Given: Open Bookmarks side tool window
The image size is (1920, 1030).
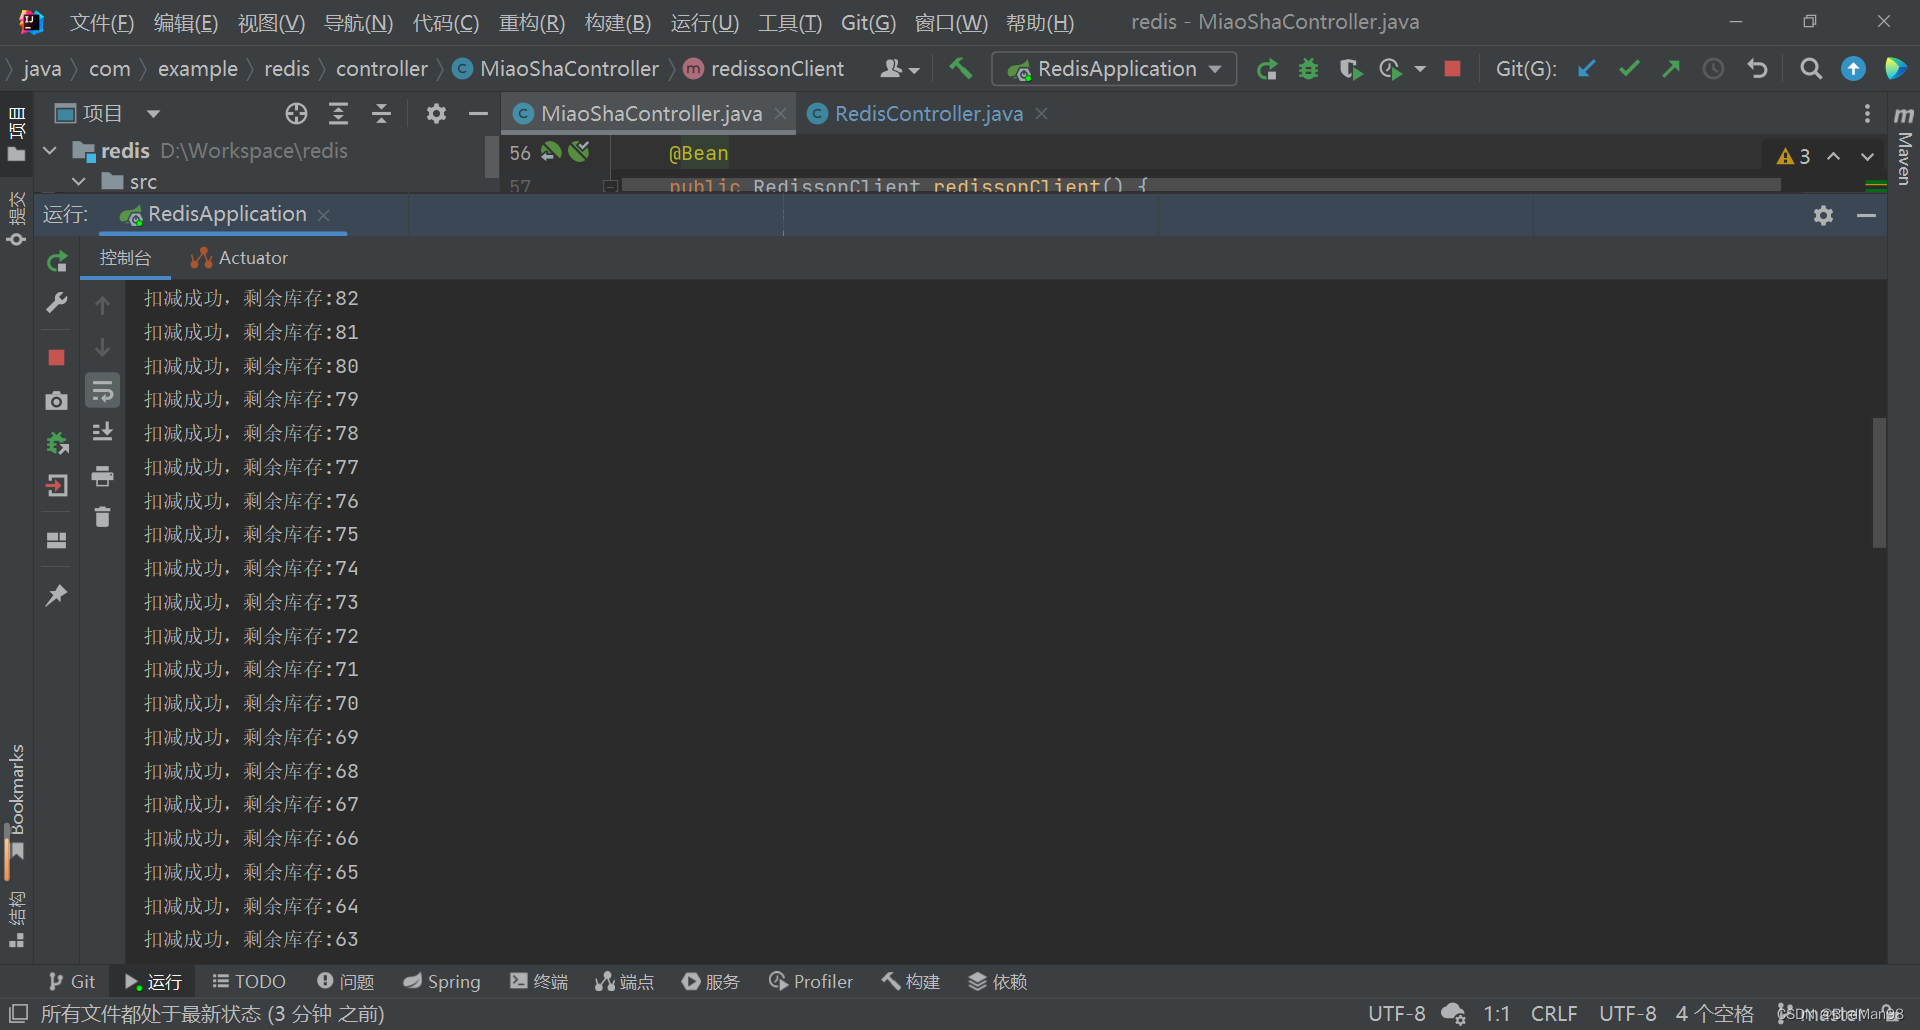Looking at the screenshot, I should tap(17, 802).
